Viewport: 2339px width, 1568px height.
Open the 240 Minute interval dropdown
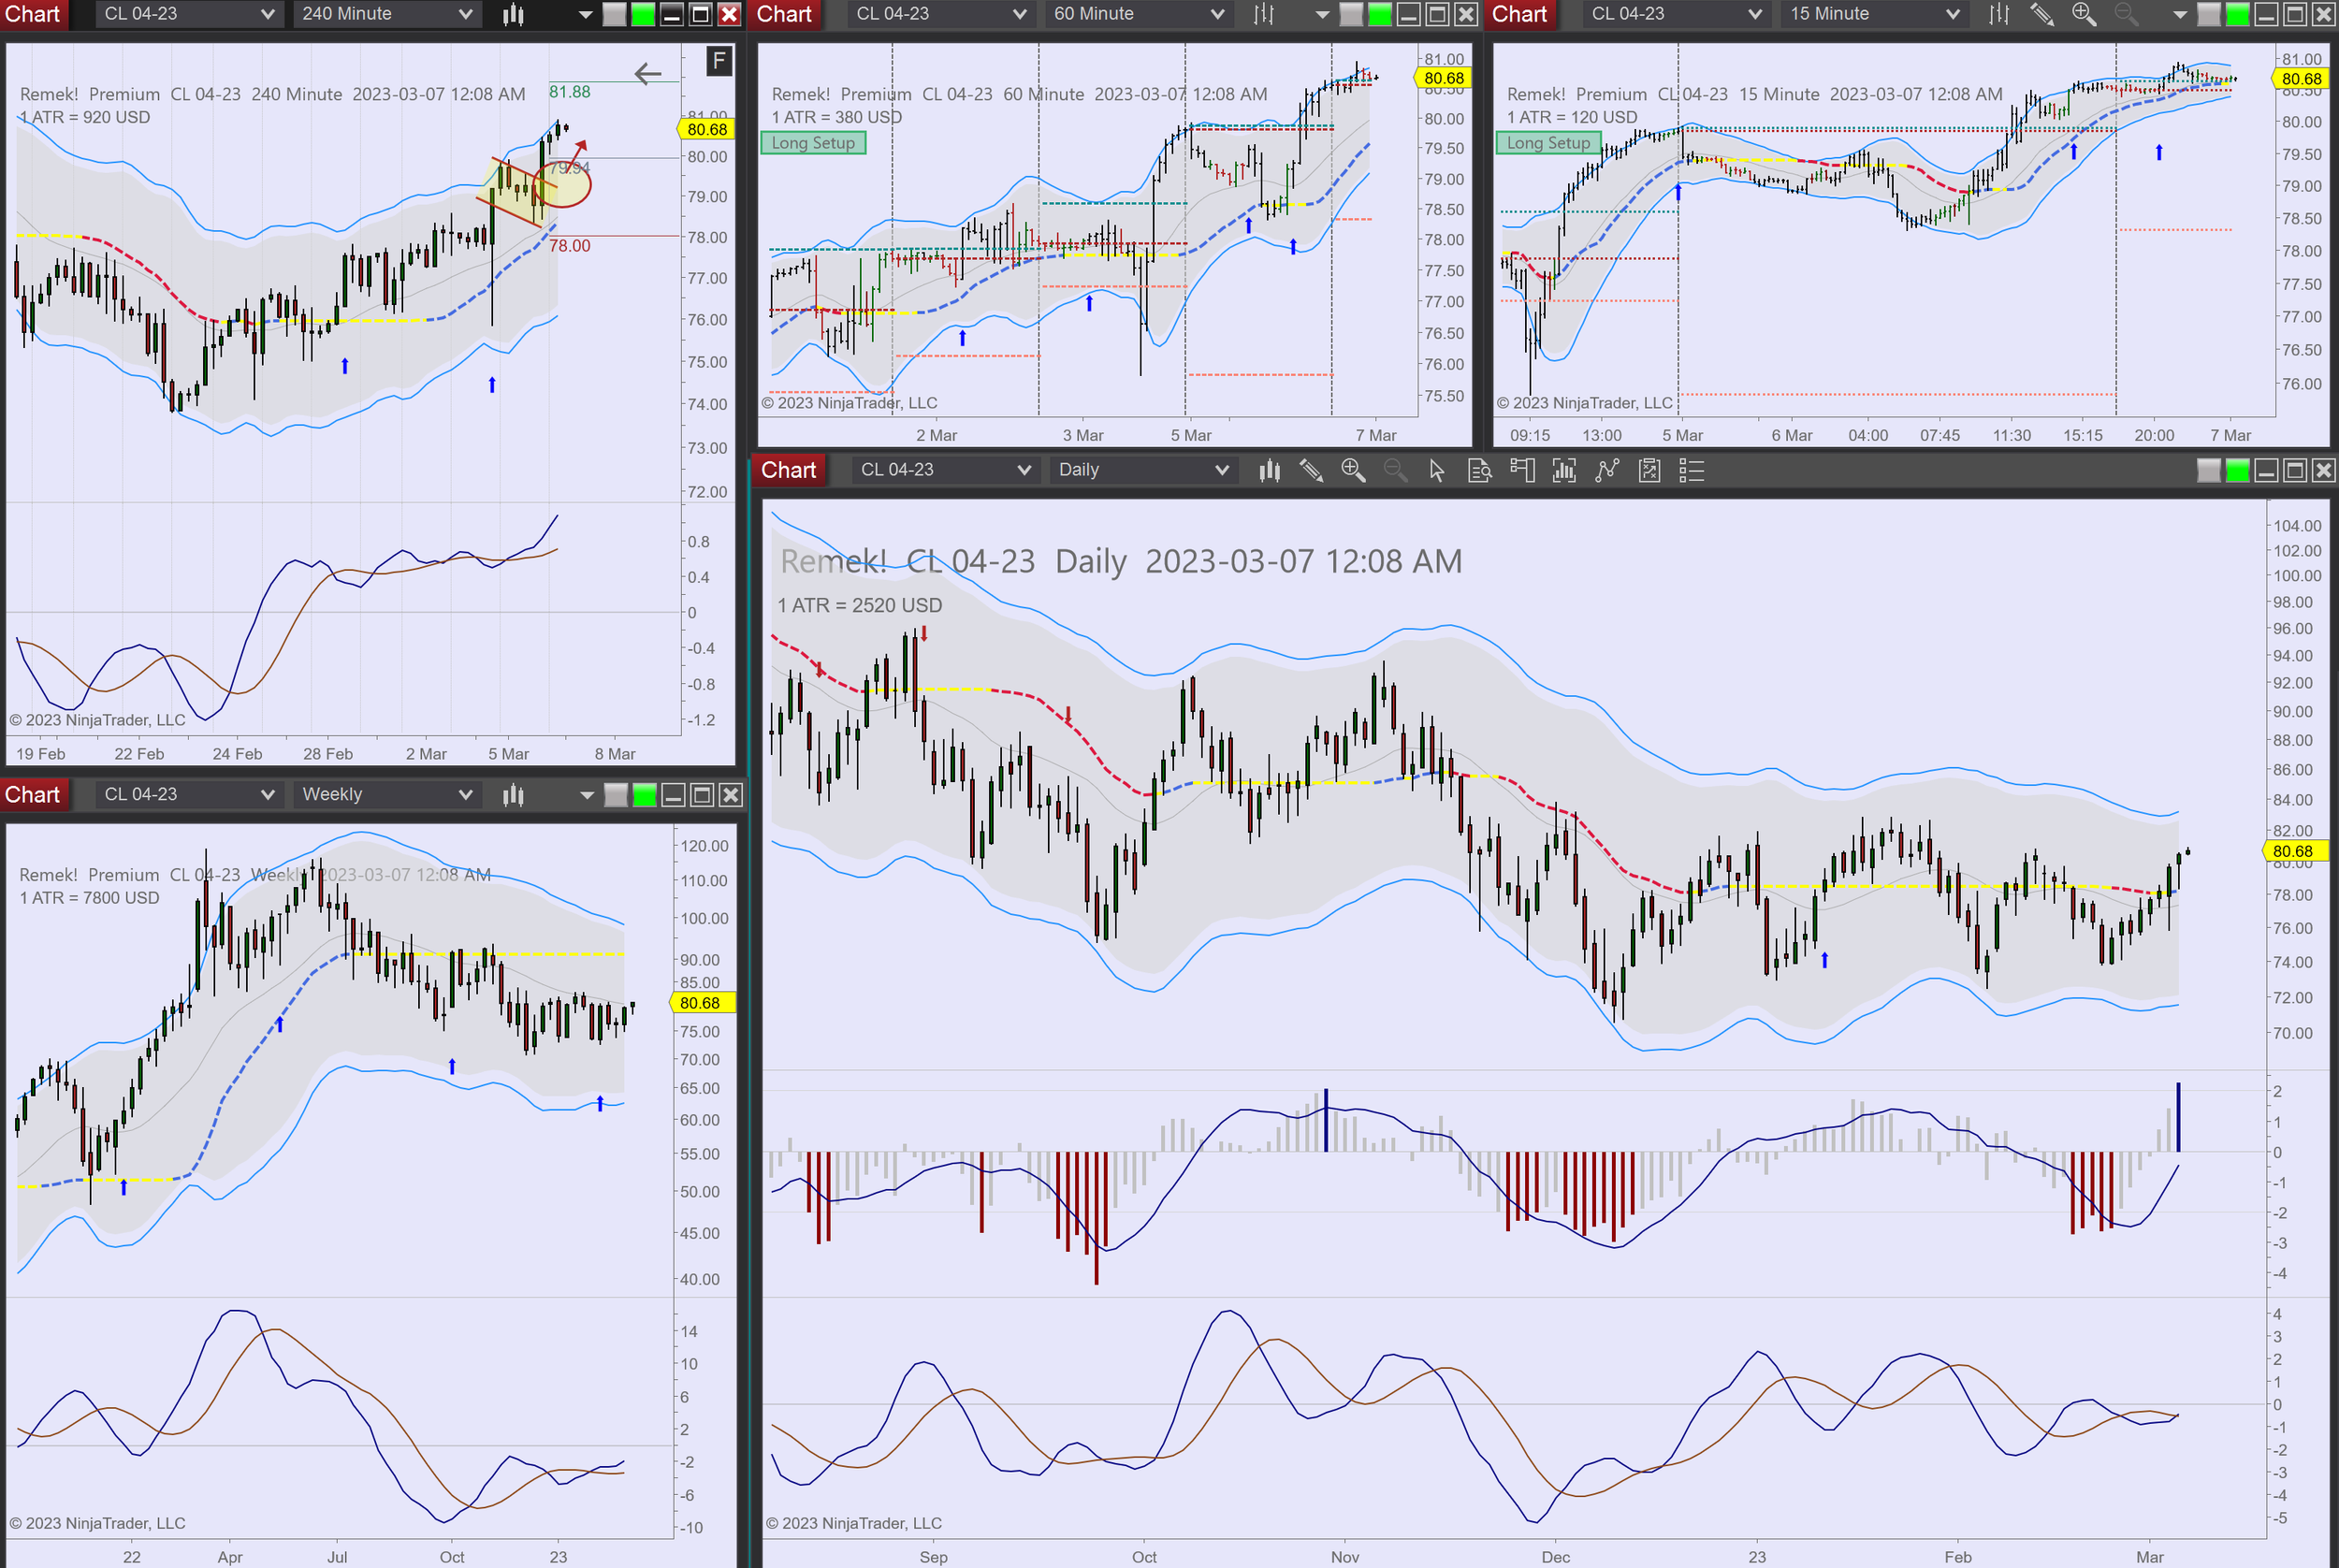click(x=387, y=14)
